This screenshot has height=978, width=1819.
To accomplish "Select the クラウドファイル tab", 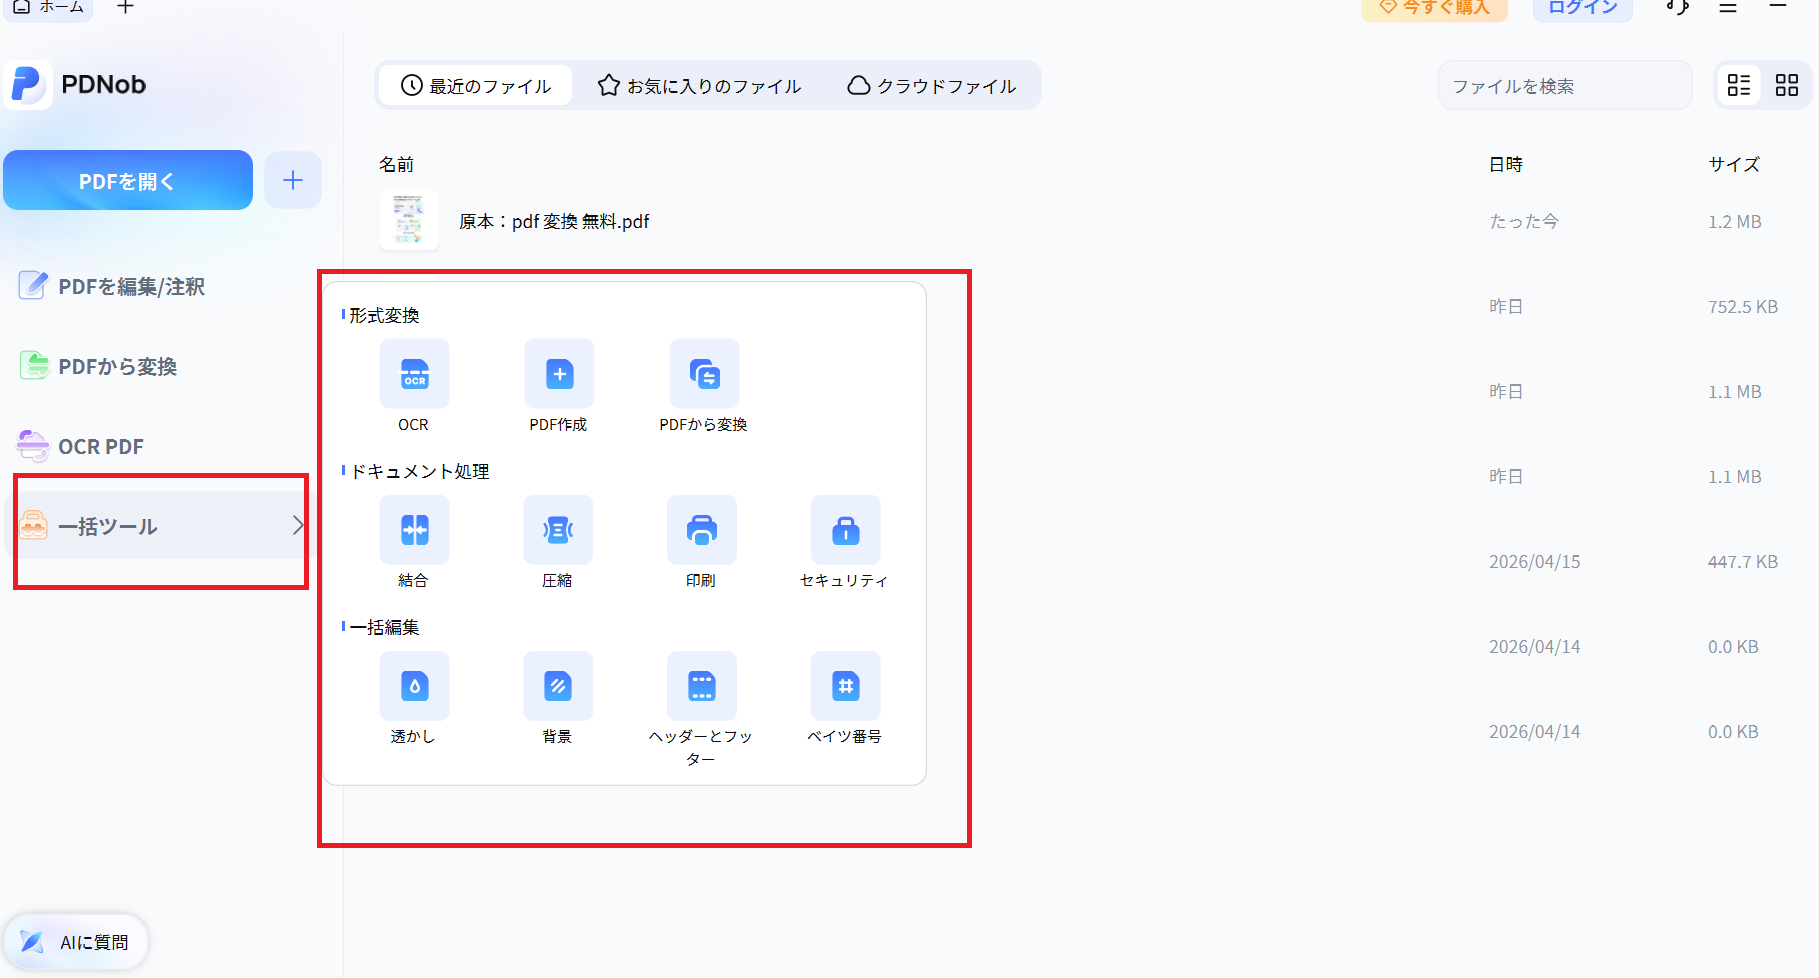I will (x=932, y=86).
